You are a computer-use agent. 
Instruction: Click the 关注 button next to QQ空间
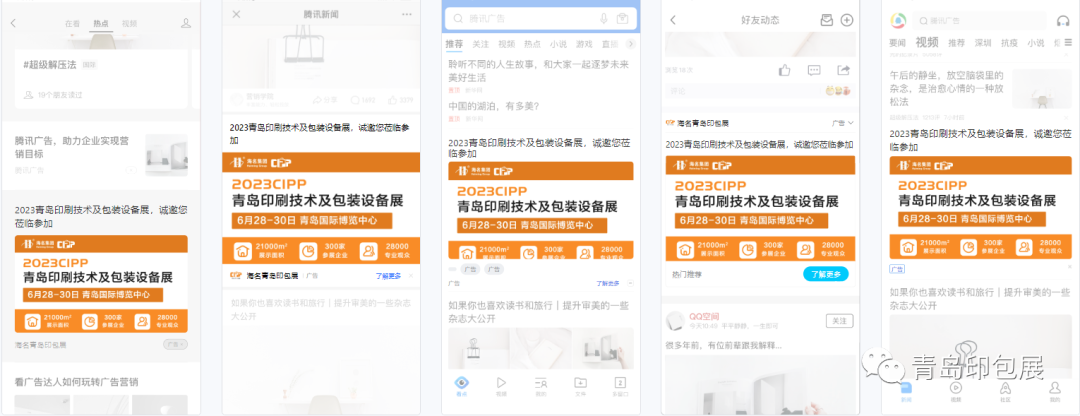click(x=839, y=321)
